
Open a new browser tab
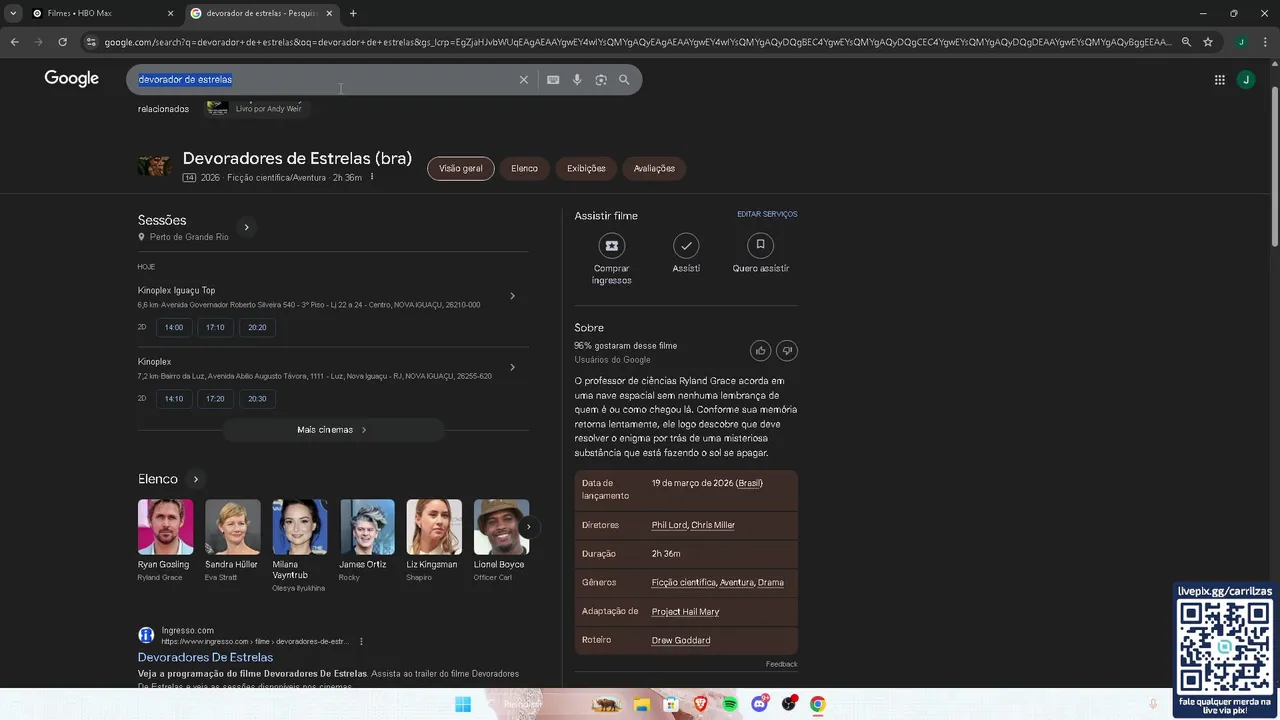pos(353,13)
